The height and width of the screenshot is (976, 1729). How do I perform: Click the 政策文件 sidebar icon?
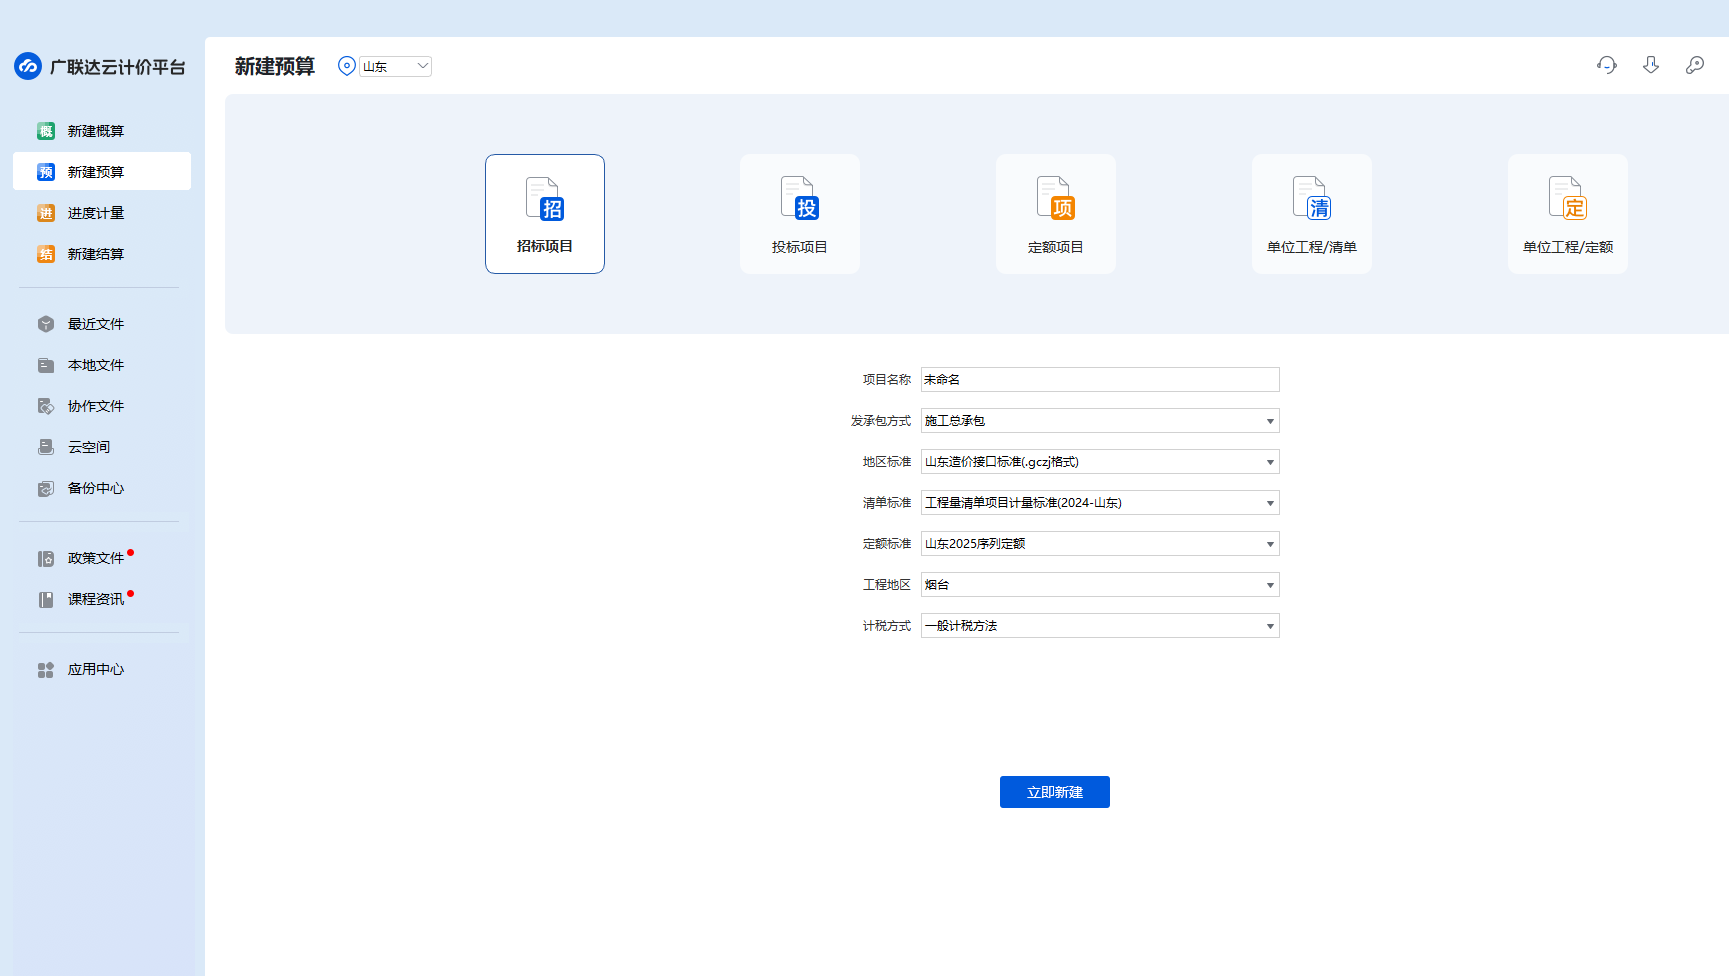point(46,558)
